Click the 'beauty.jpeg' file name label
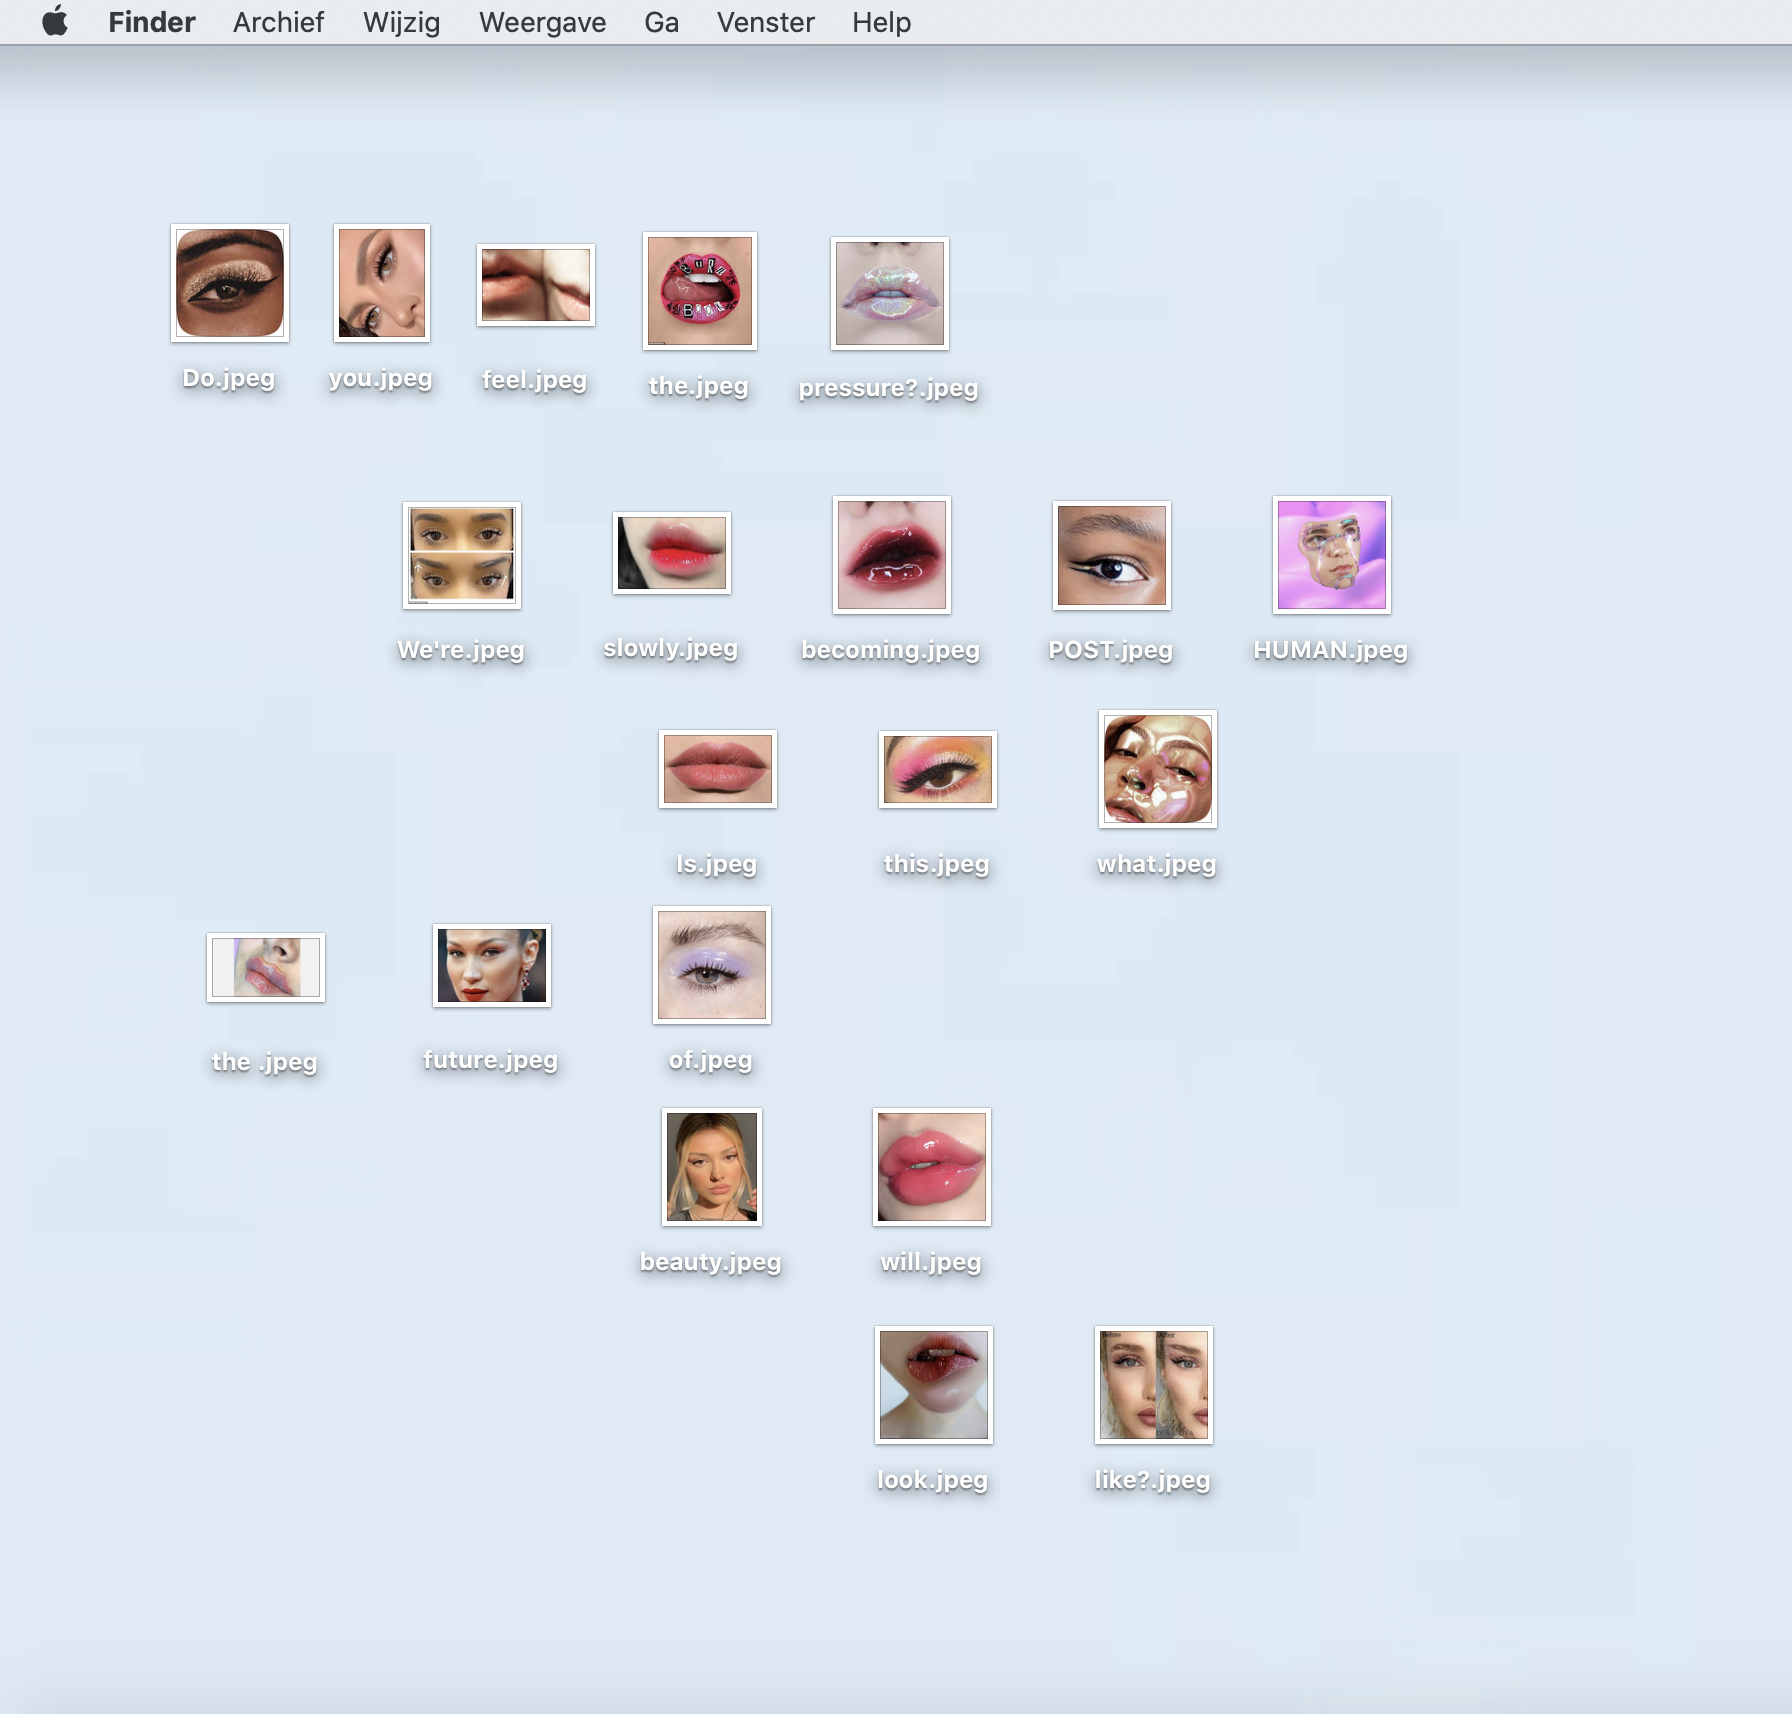 point(710,1262)
